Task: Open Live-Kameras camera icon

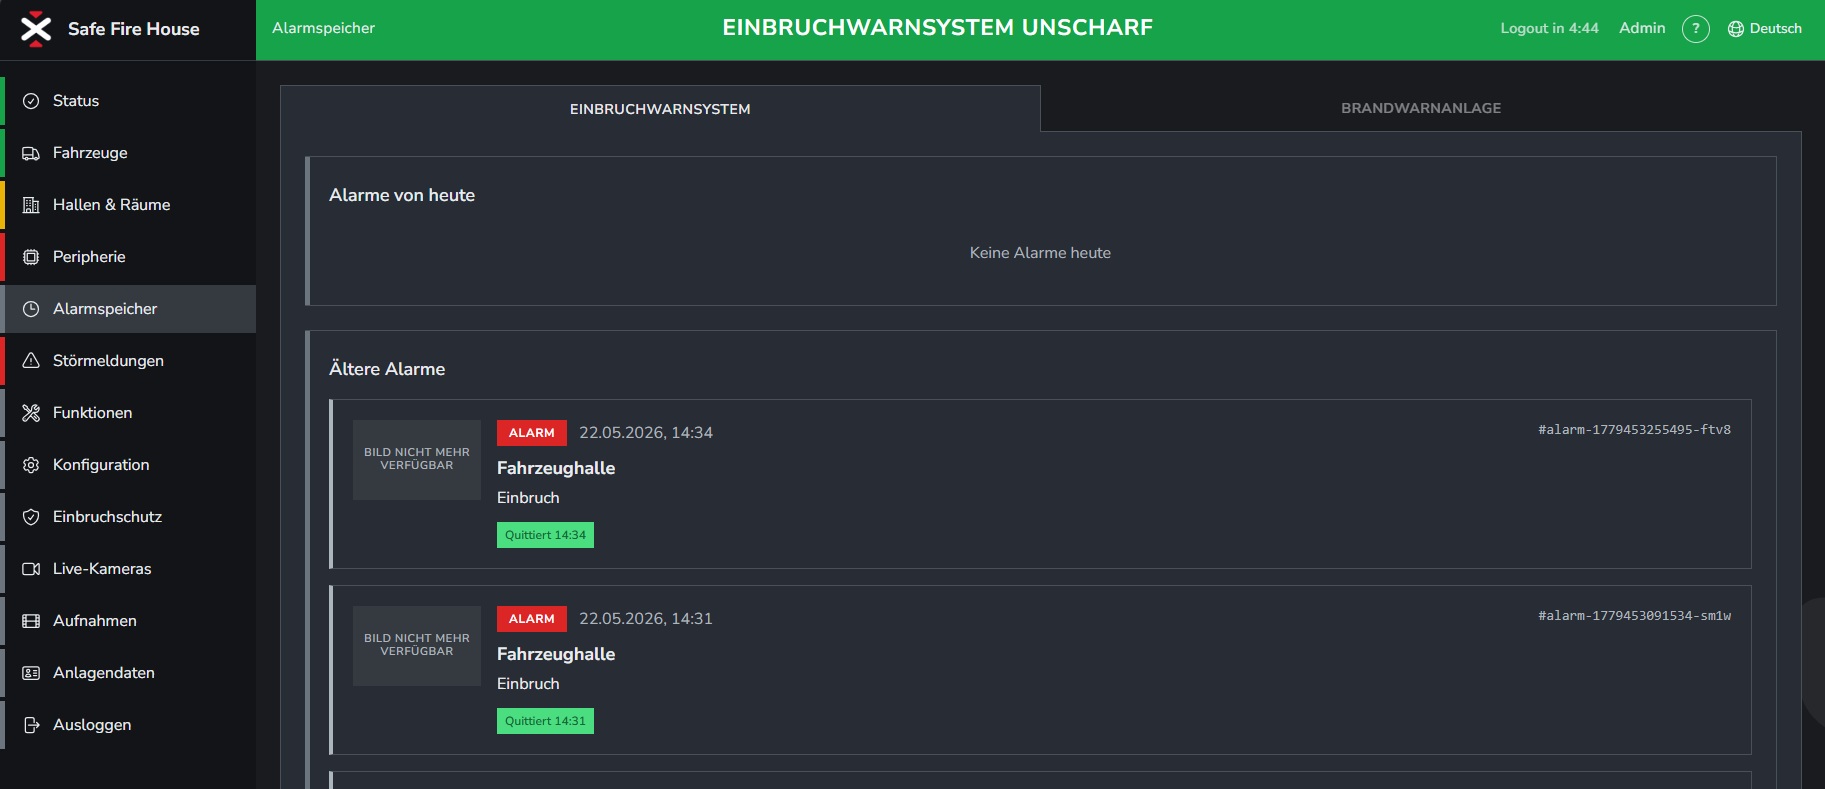Action: [x=31, y=569]
